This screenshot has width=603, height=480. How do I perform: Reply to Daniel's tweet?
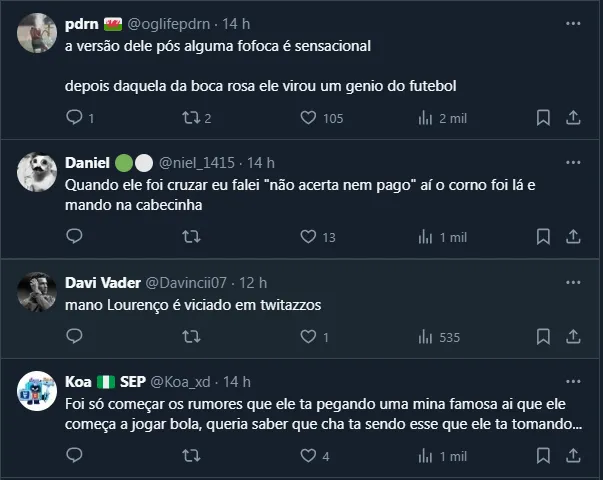pyautogui.click(x=74, y=237)
